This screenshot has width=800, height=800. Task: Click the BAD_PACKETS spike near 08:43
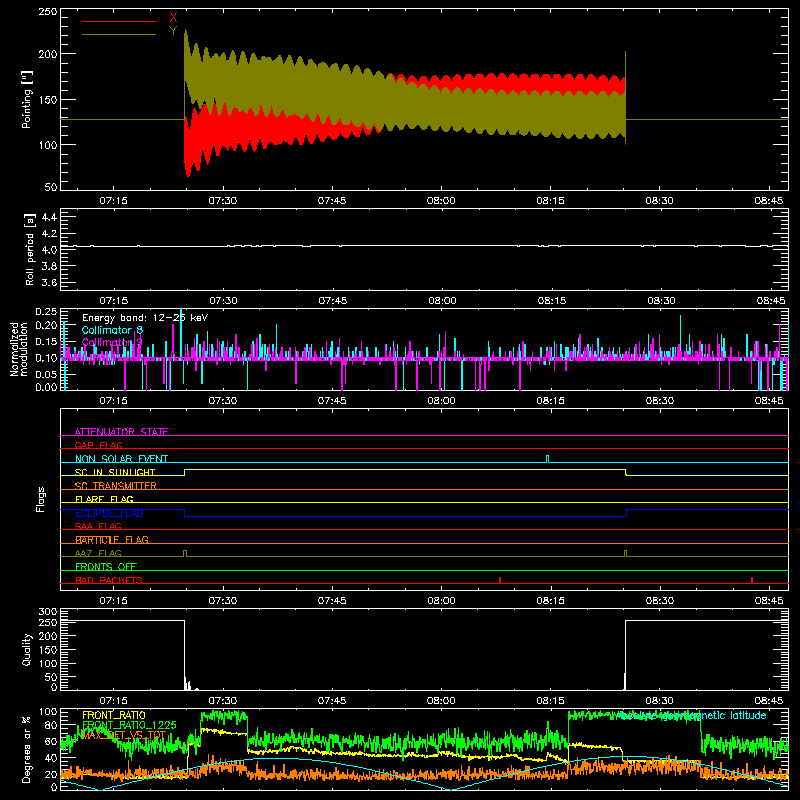(752, 580)
